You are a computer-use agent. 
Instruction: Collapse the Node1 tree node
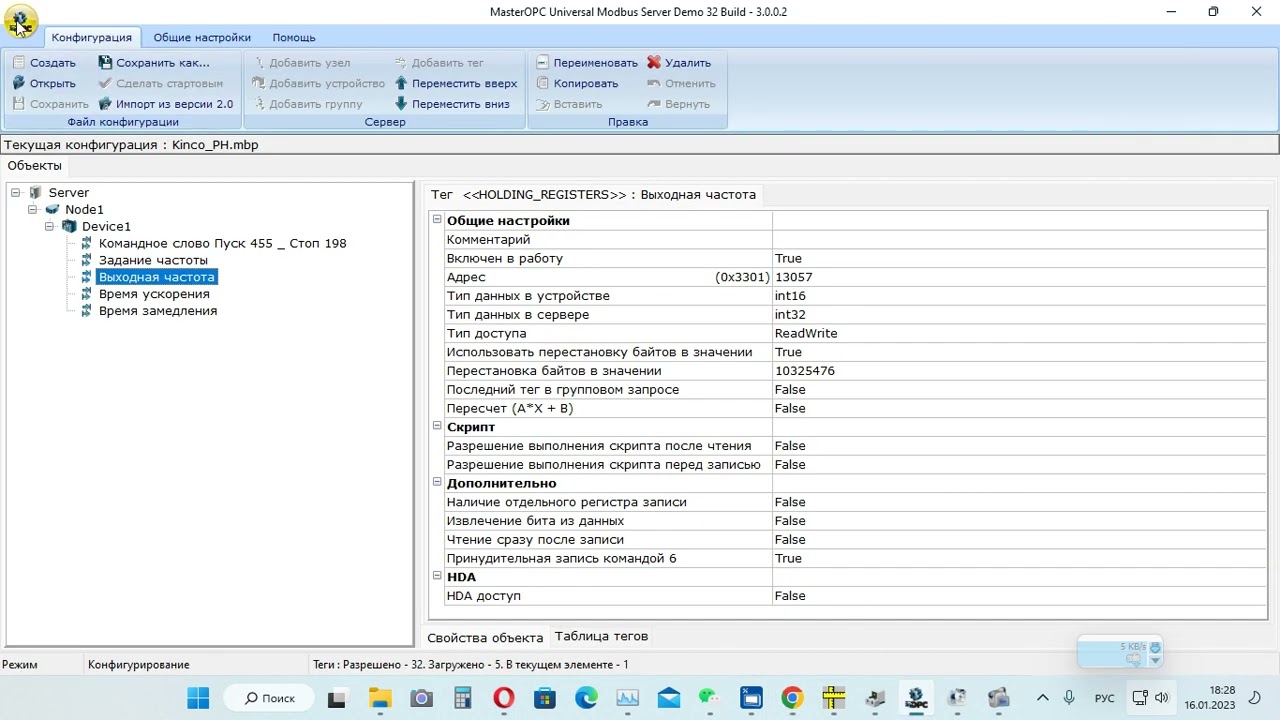tap(33, 209)
